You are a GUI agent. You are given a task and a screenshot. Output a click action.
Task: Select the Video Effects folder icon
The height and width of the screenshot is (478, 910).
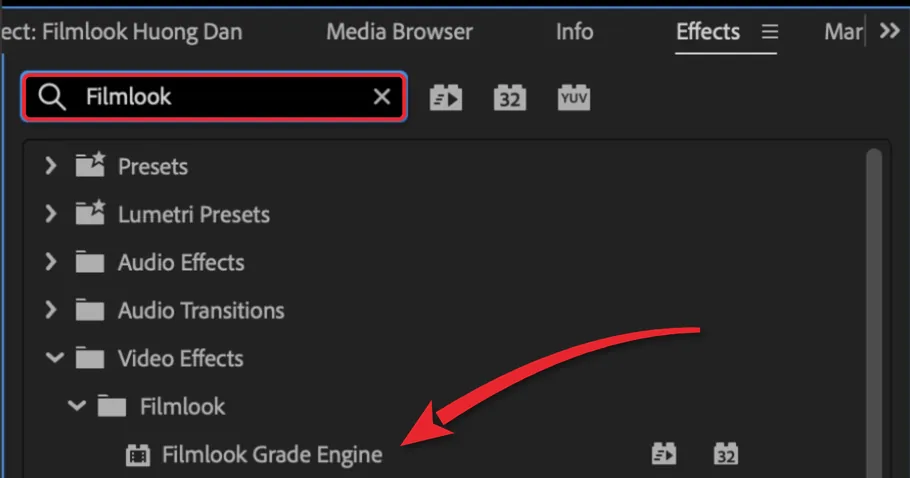(90, 357)
